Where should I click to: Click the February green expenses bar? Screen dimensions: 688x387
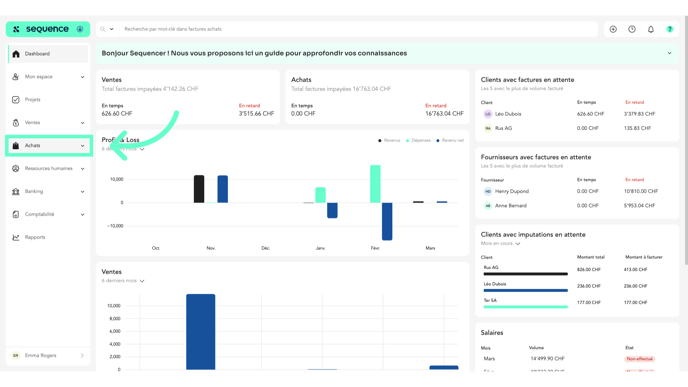[x=375, y=184]
